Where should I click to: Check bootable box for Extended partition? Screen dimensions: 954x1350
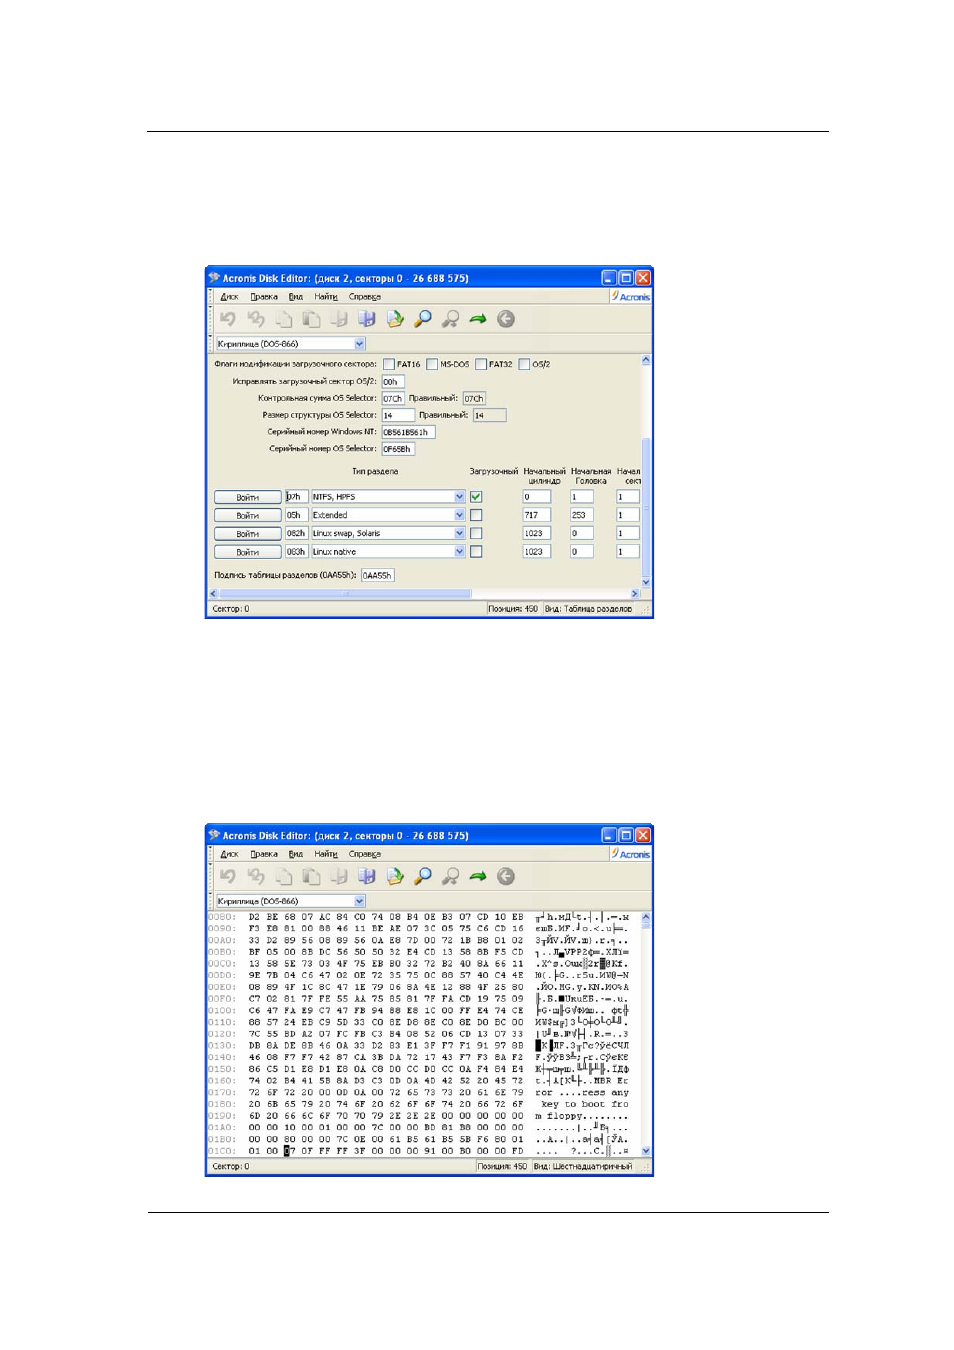(476, 515)
